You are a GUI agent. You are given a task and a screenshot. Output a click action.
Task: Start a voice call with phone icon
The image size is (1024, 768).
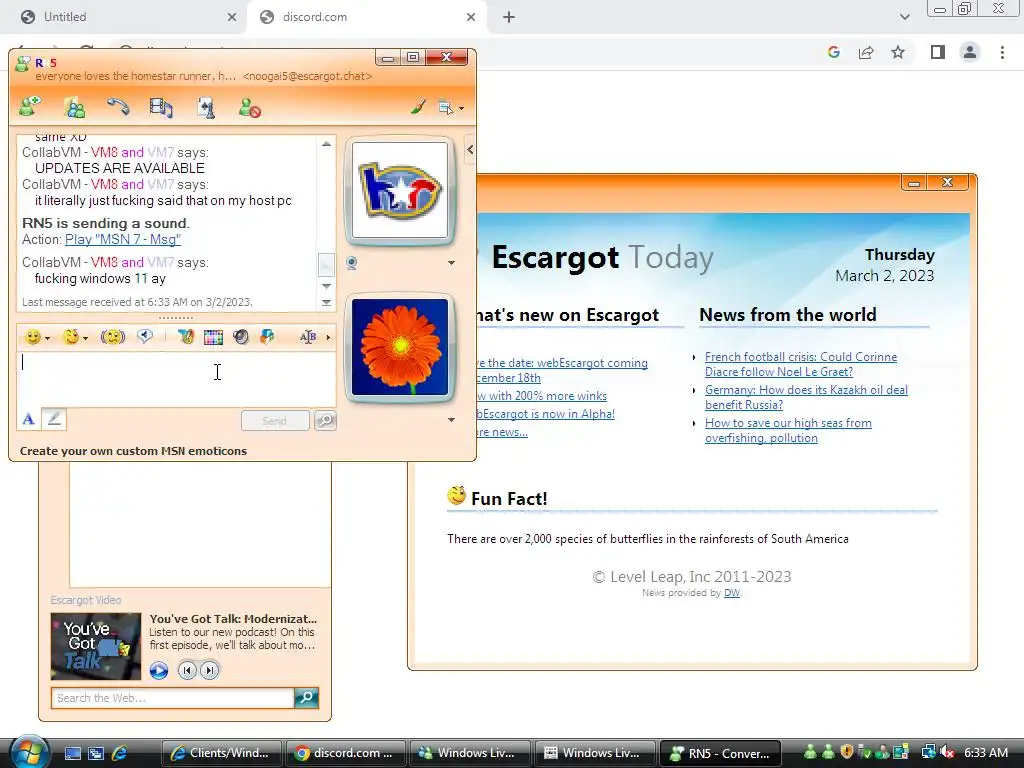point(118,107)
